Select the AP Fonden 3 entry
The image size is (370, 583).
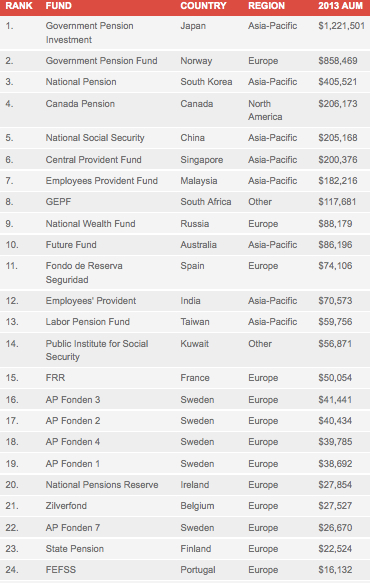pyautogui.click(x=73, y=400)
